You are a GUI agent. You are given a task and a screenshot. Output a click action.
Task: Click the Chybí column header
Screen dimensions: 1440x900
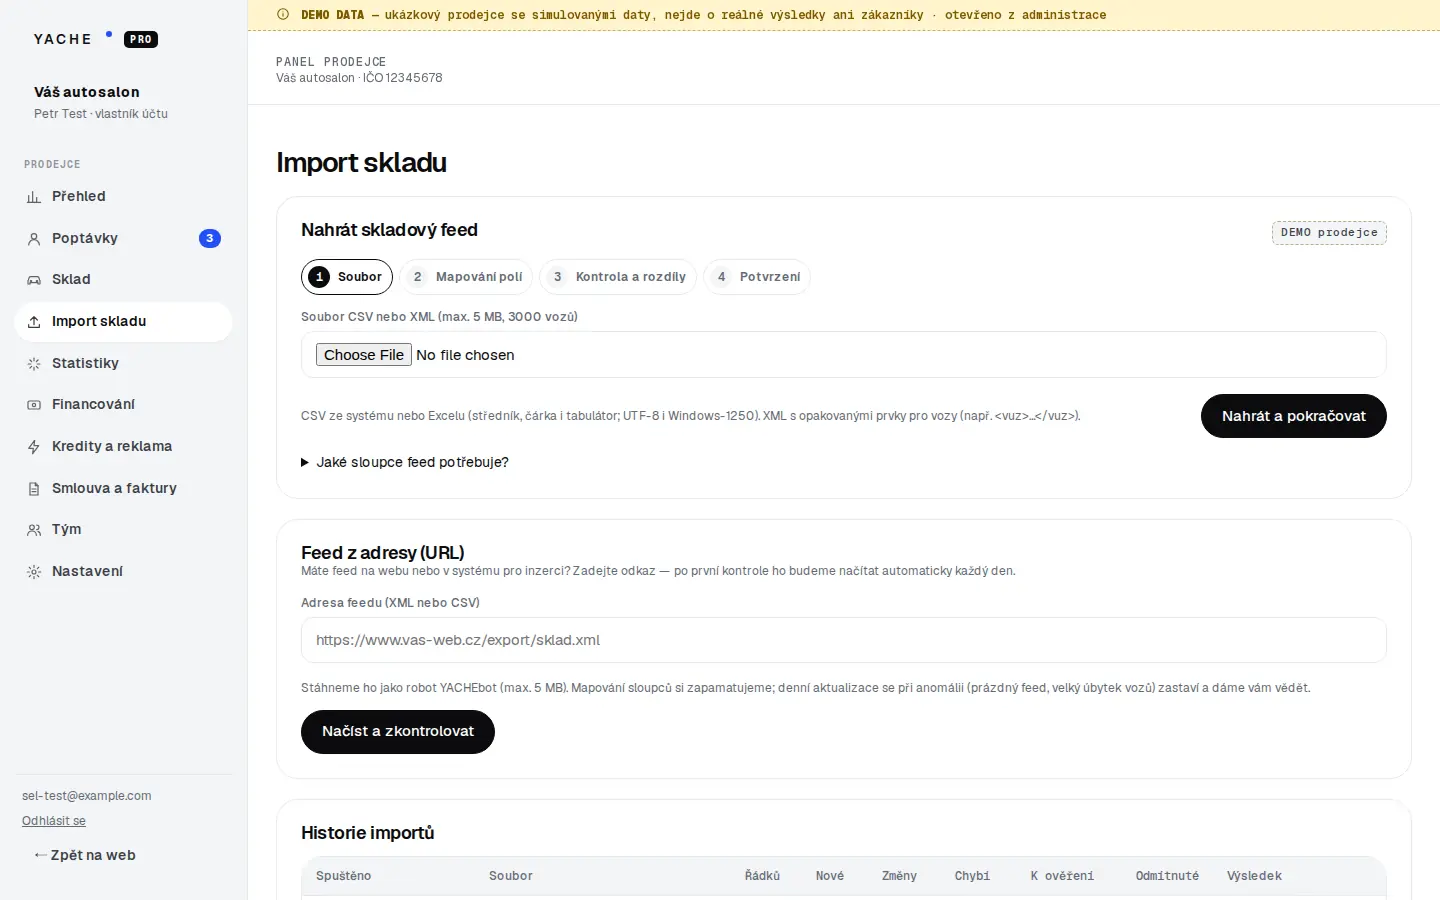(x=972, y=876)
